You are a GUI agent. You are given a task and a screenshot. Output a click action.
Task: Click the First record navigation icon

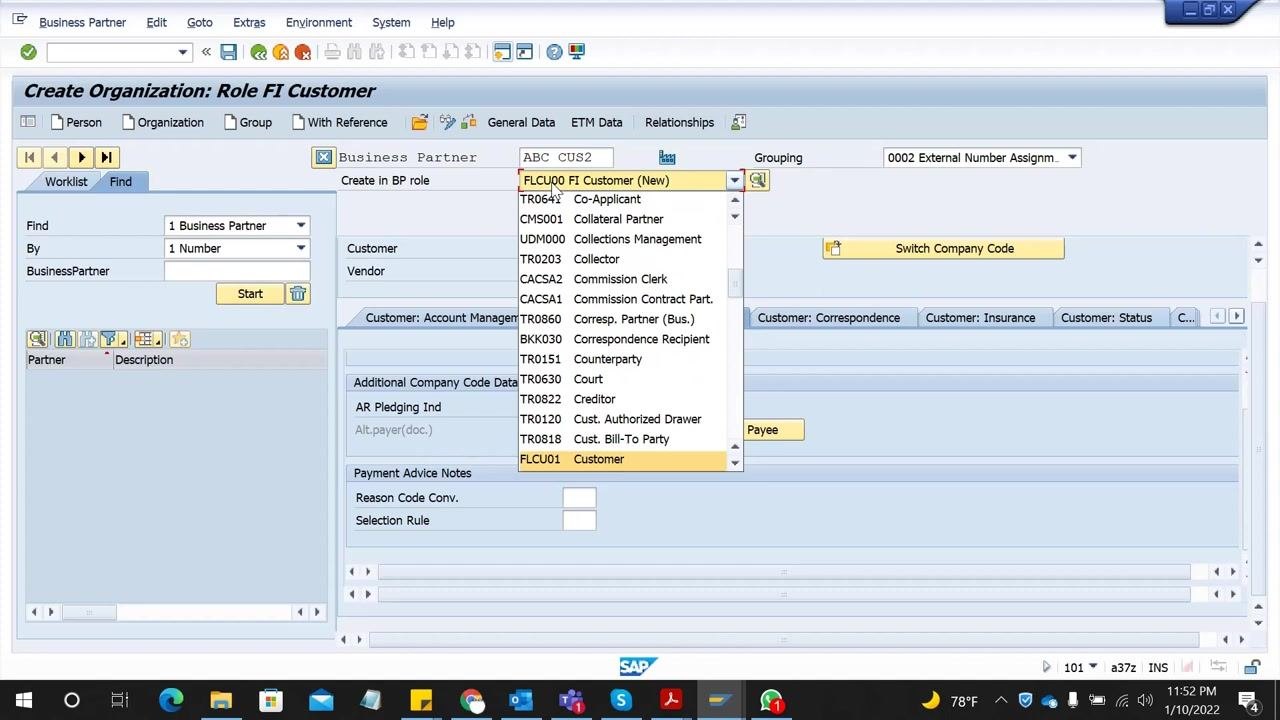(30, 157)
